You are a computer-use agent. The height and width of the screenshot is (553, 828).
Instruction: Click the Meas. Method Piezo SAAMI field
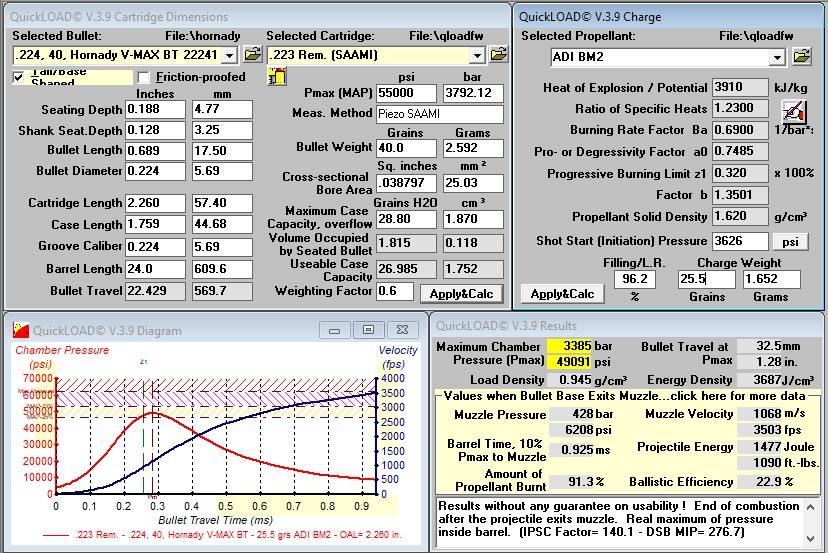(x=440, y=114)
